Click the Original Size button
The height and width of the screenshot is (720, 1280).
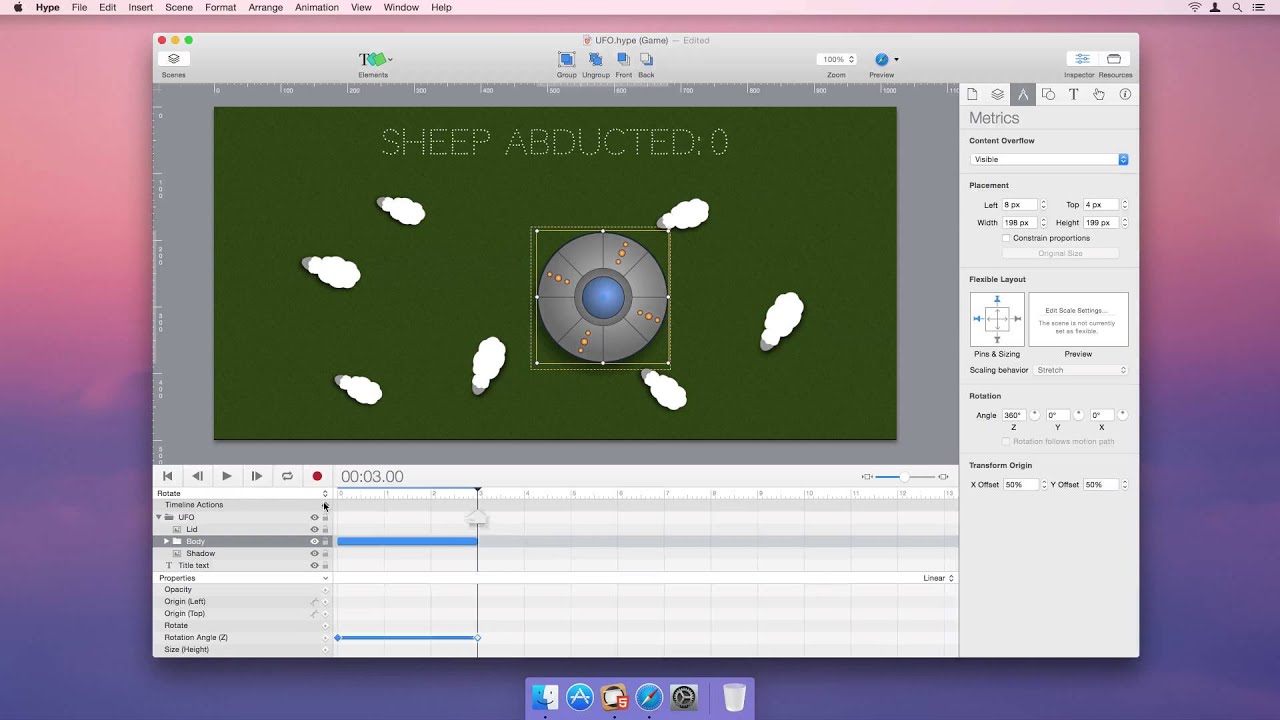tap(1060, 254)
